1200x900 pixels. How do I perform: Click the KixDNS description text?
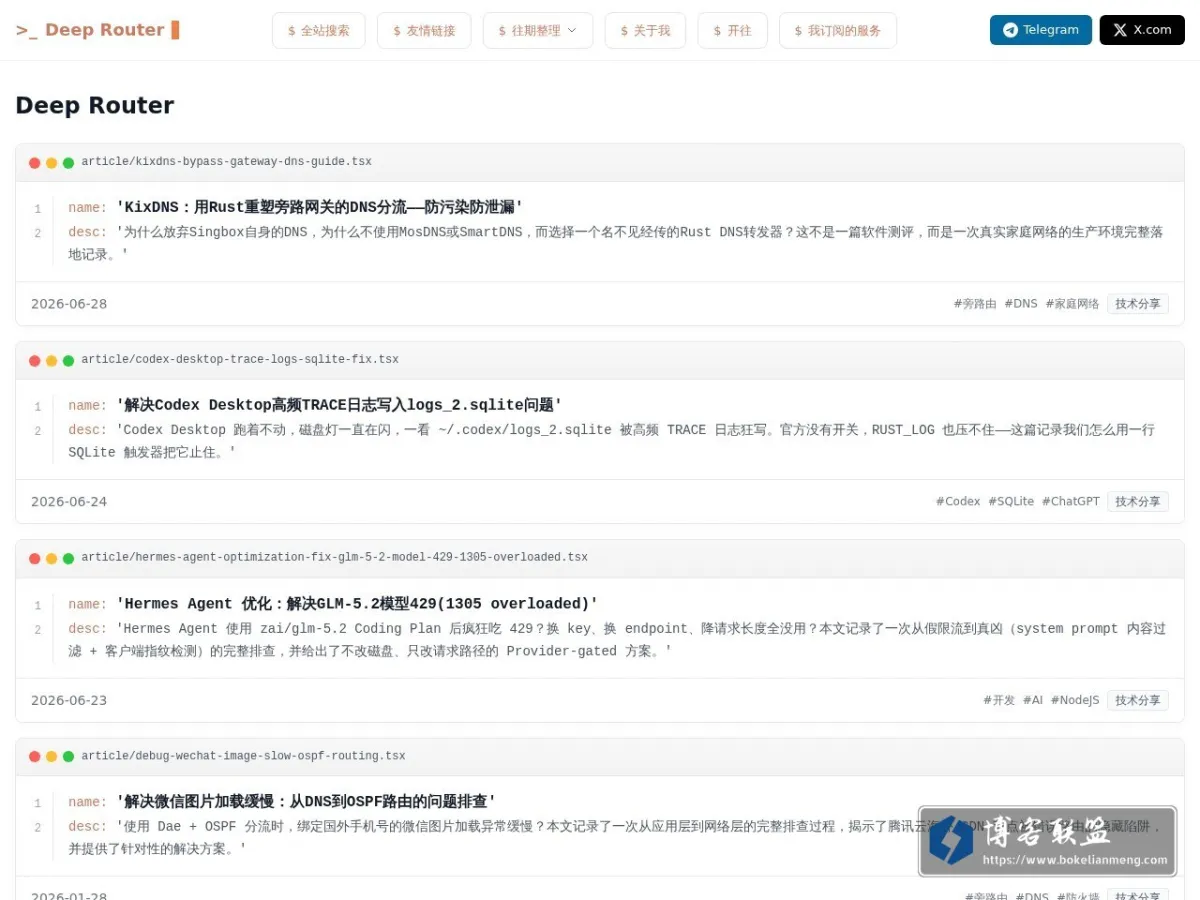point(616,243)
